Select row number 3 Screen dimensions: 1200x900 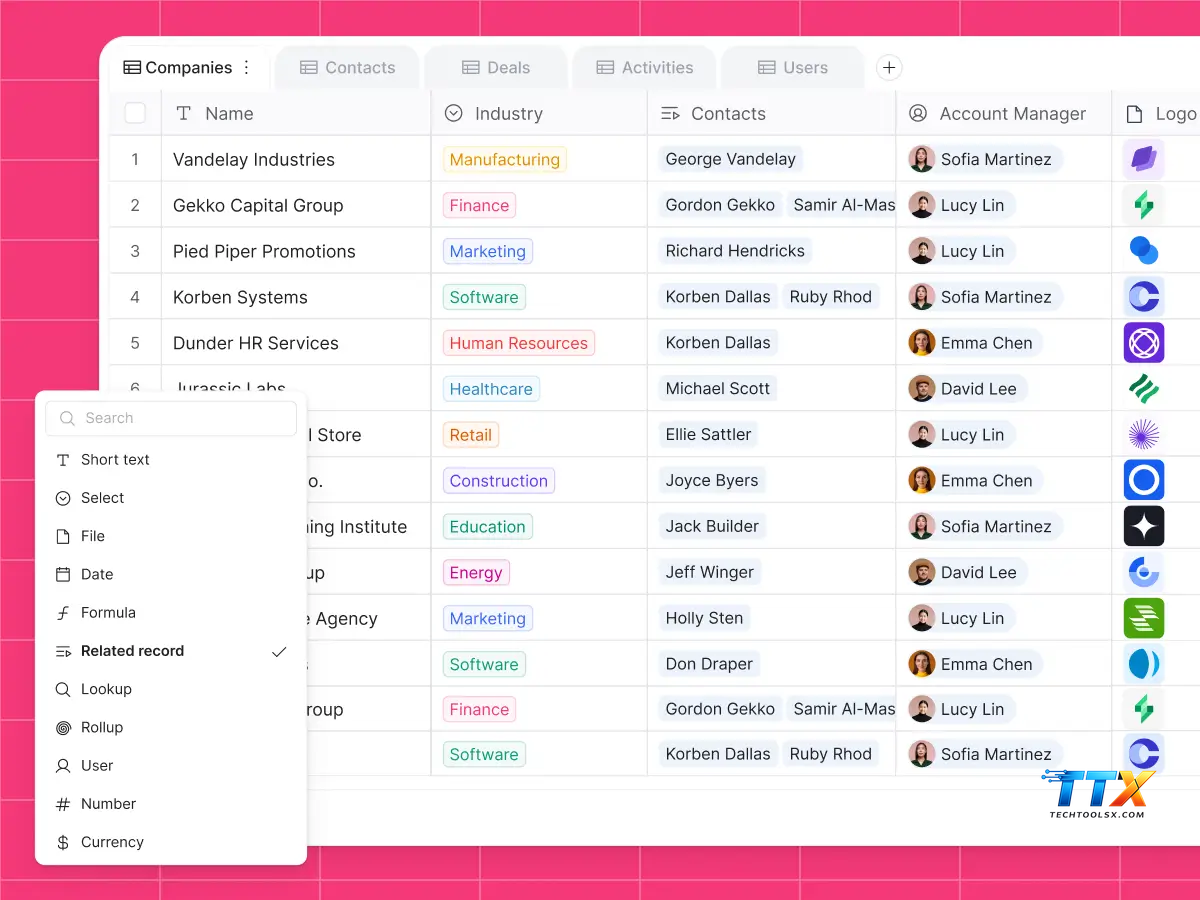coord(135,251)
